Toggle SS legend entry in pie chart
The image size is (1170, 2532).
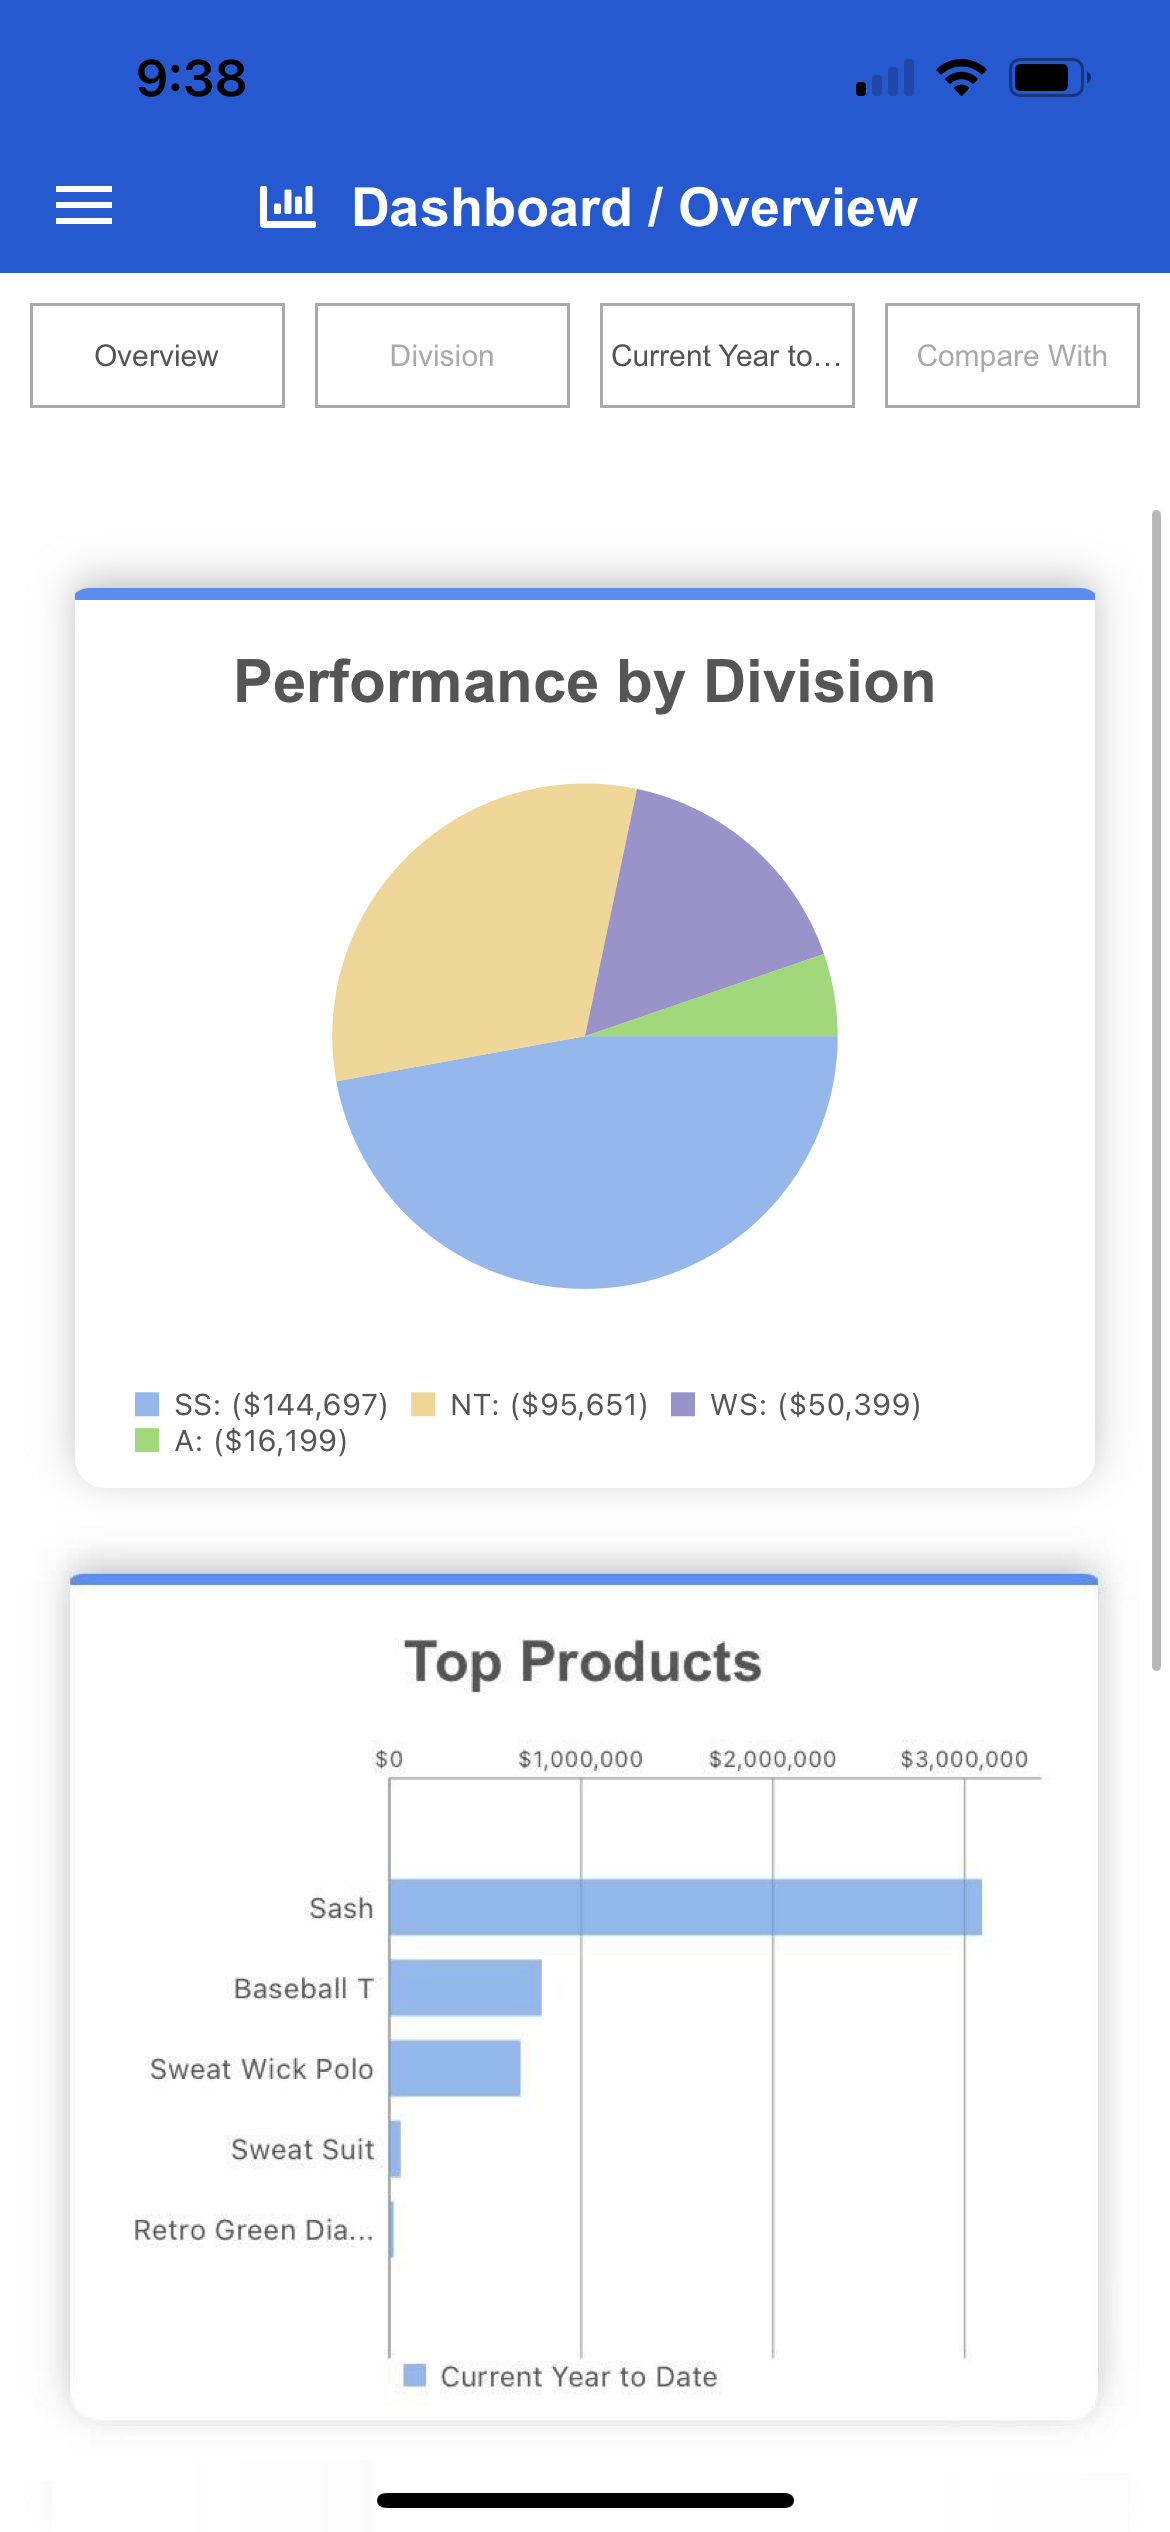262,1405
